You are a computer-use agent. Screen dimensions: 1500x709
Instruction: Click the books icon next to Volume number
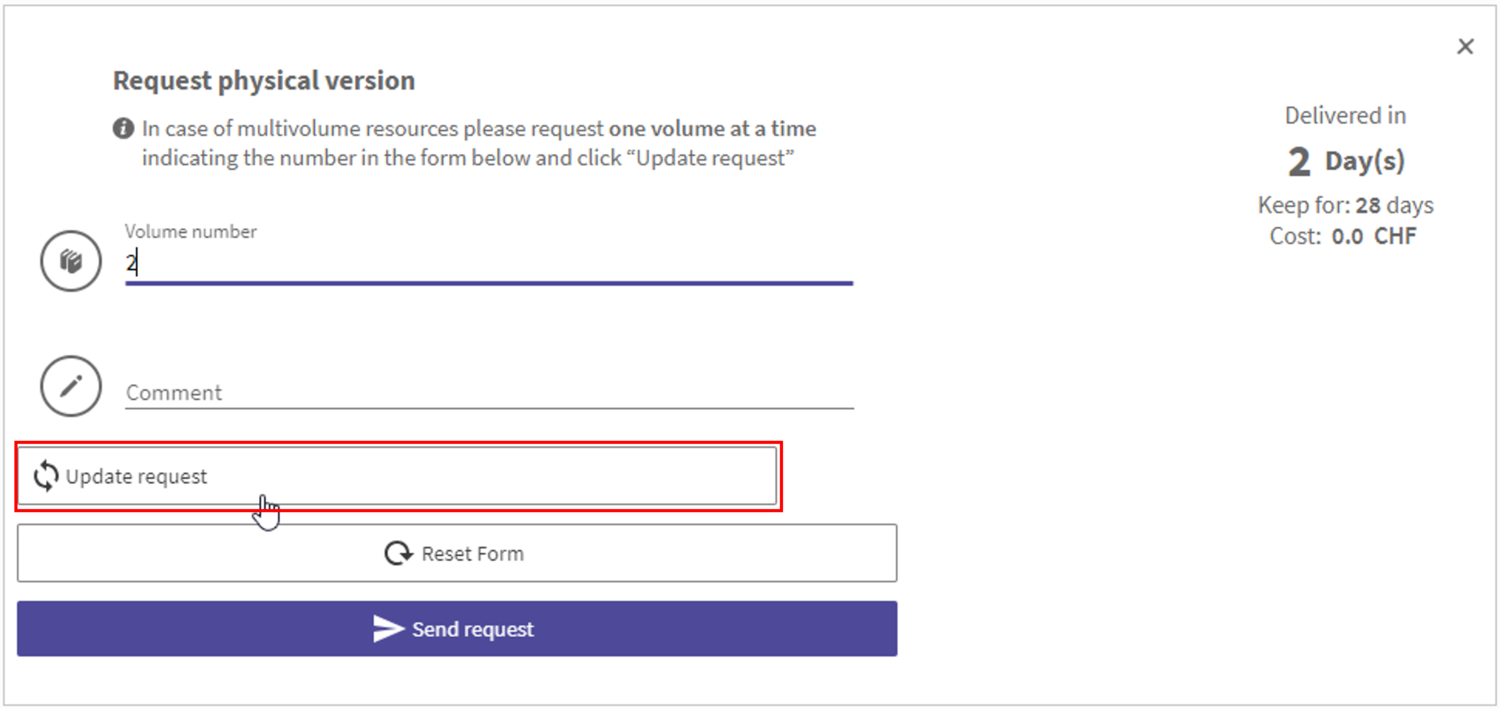point(71,262)
